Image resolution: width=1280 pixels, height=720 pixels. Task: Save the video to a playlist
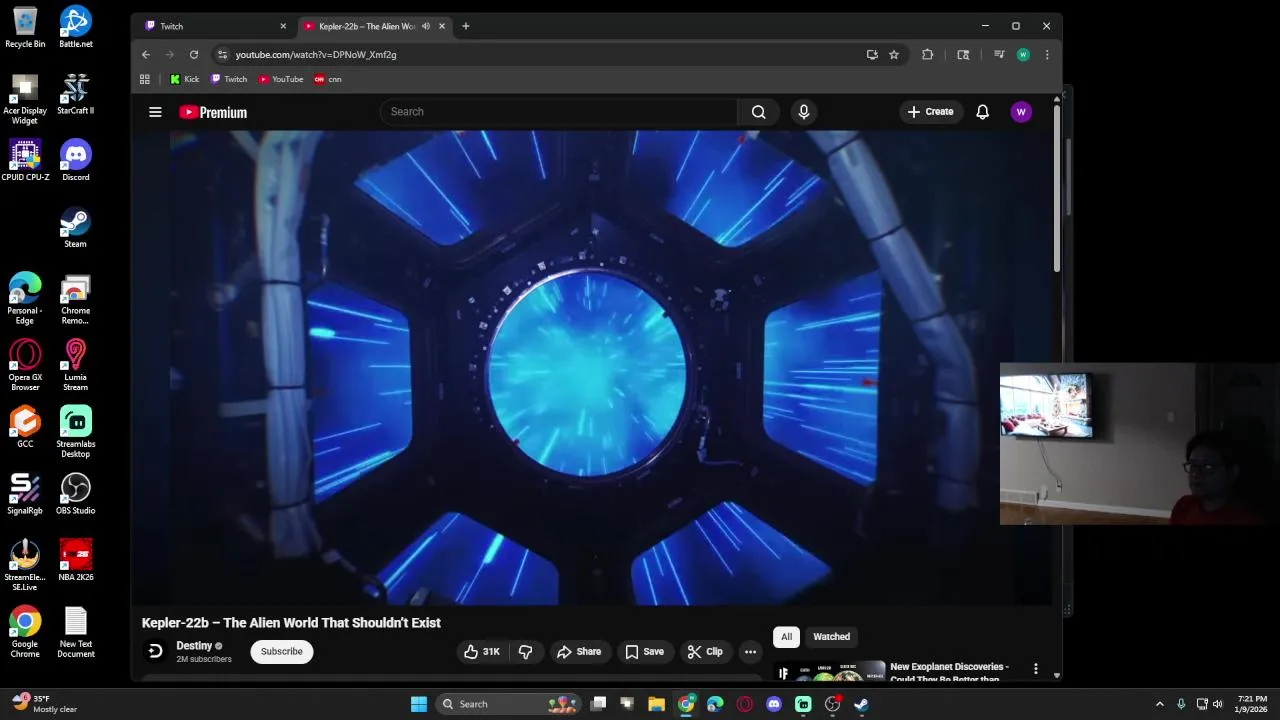point(644,651)
